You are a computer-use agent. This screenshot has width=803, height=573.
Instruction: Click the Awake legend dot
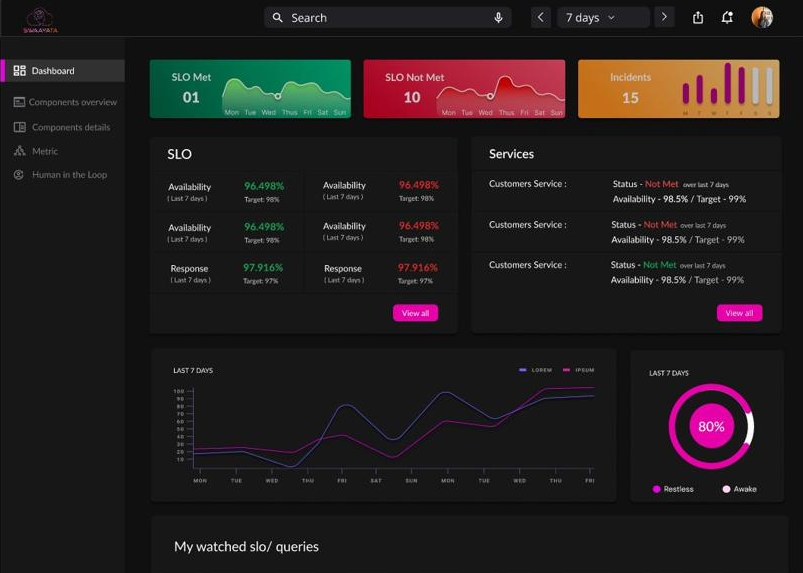pyautogui.click(x=726, y=489)
